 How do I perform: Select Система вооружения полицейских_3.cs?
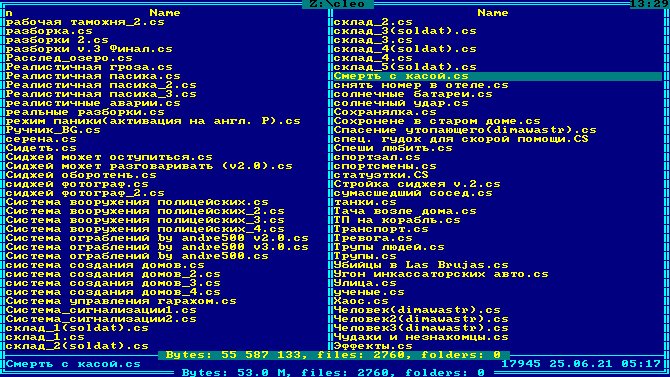(x=145, y=220)
